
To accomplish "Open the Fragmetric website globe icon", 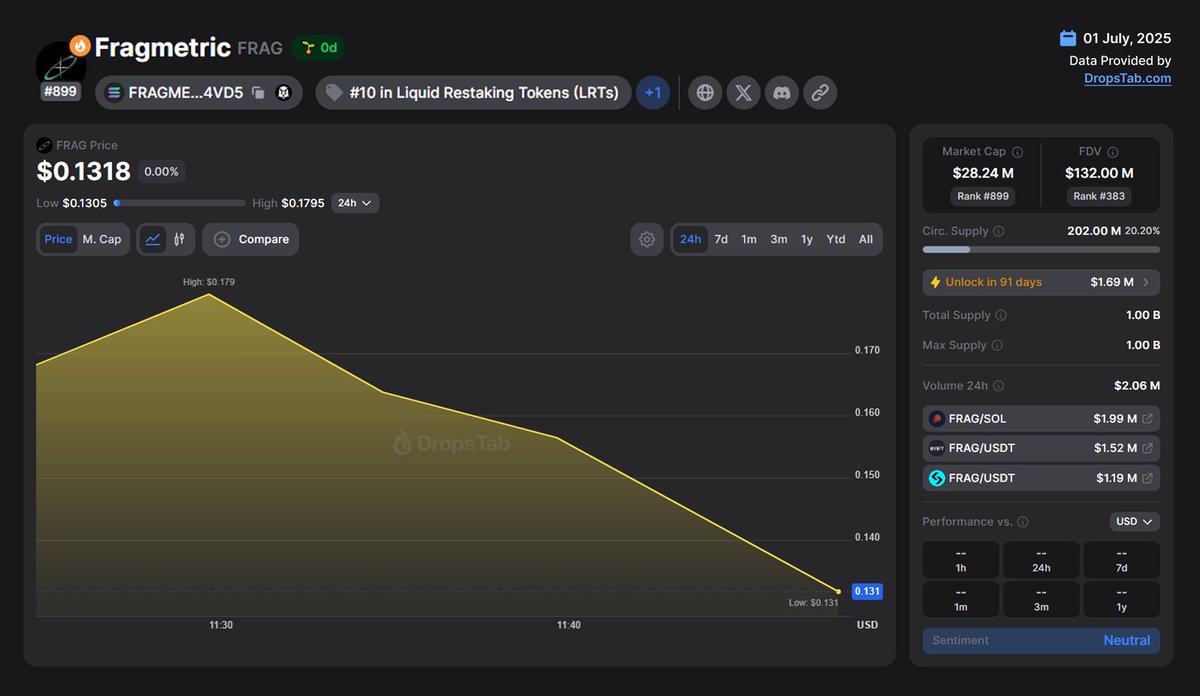I will coord(705,93).
